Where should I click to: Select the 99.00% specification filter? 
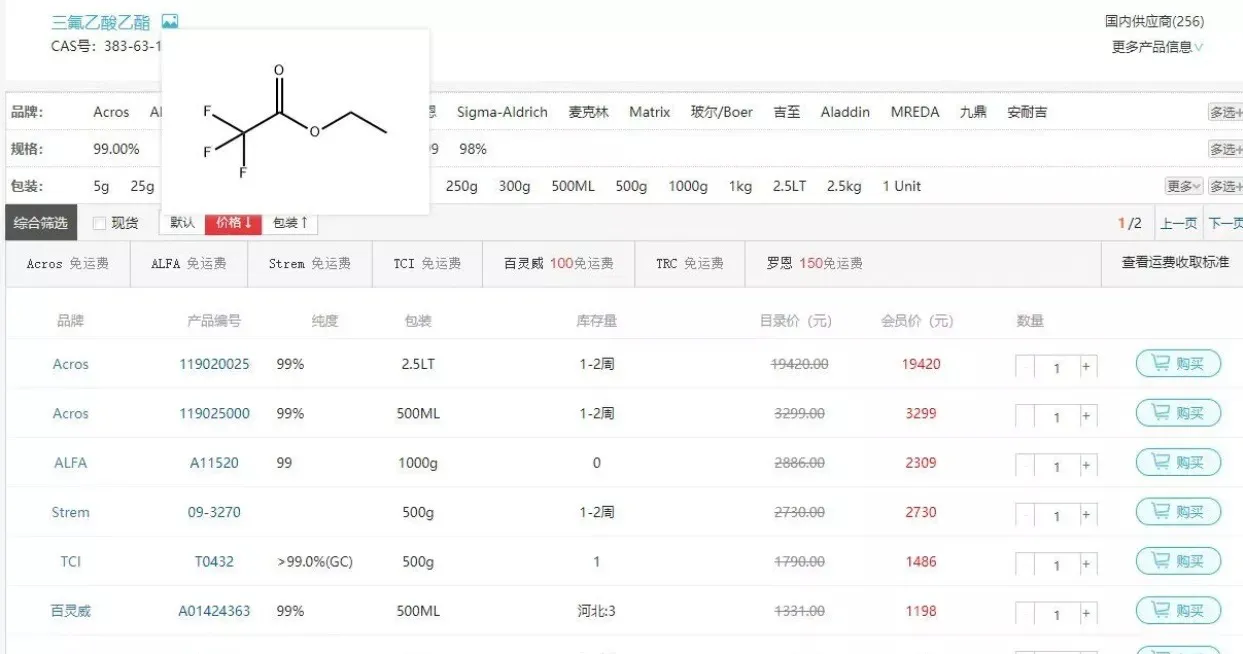point(116,149)
